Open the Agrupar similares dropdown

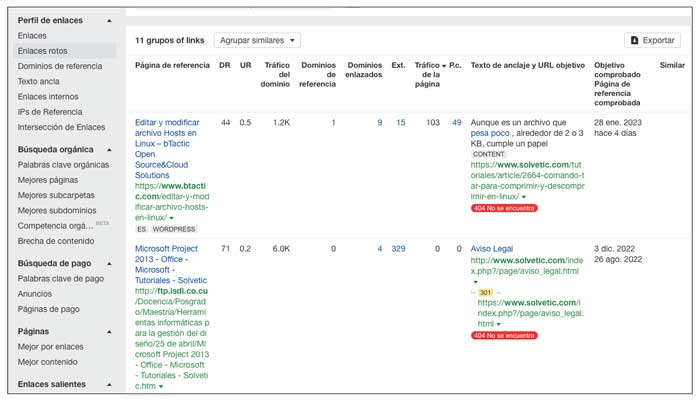click(258, 41)
